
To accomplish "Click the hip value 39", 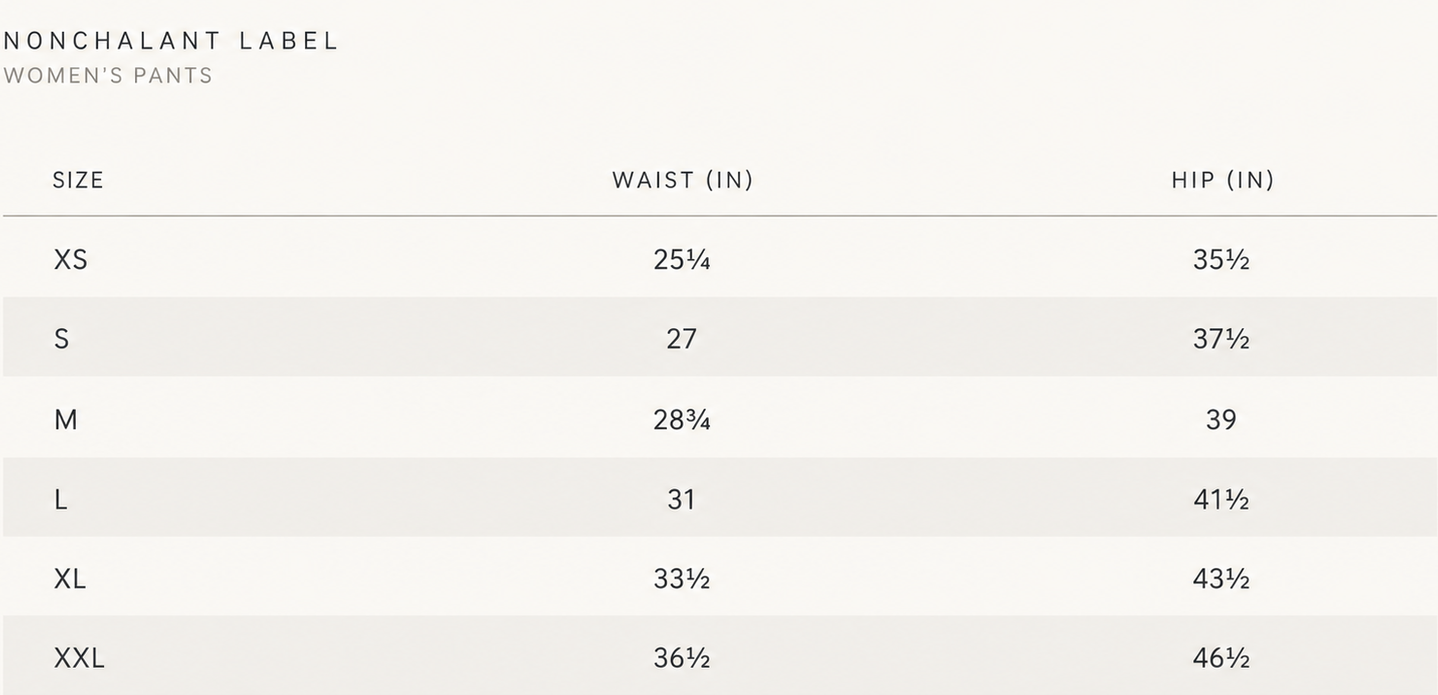I will [x=1221, y=419].
